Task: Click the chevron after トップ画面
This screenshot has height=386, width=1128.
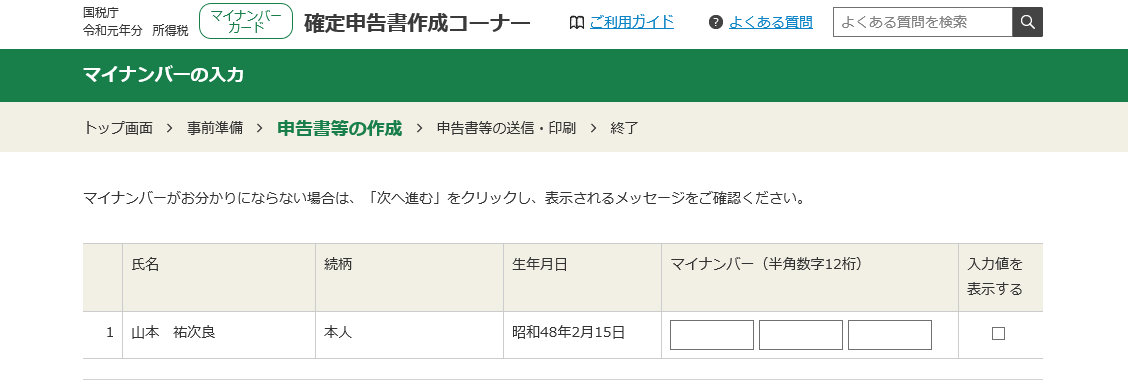Action: [170, 128]
